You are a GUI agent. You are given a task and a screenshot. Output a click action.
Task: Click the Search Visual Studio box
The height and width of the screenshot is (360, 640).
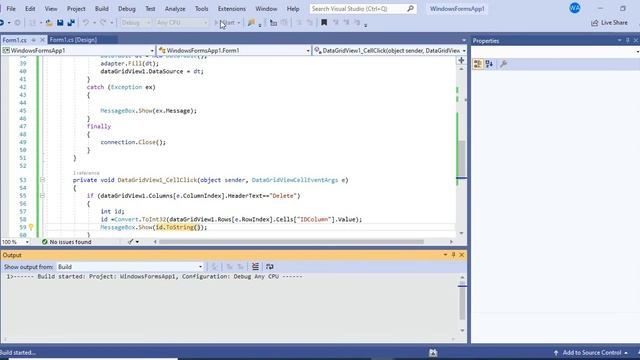(x=362, y=9)
